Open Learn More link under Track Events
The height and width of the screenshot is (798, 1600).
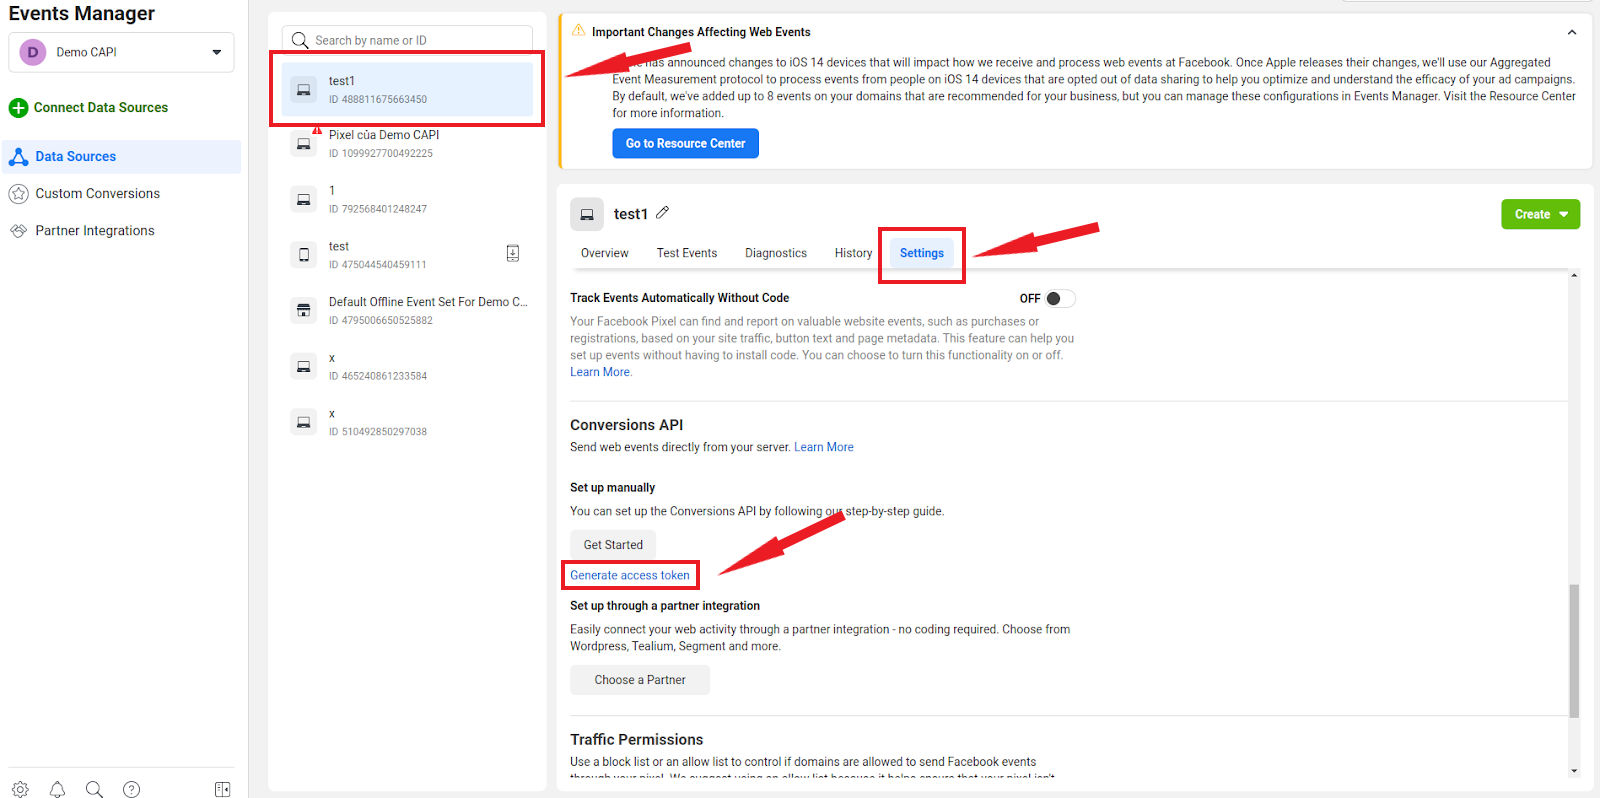(x=600, y=372)
